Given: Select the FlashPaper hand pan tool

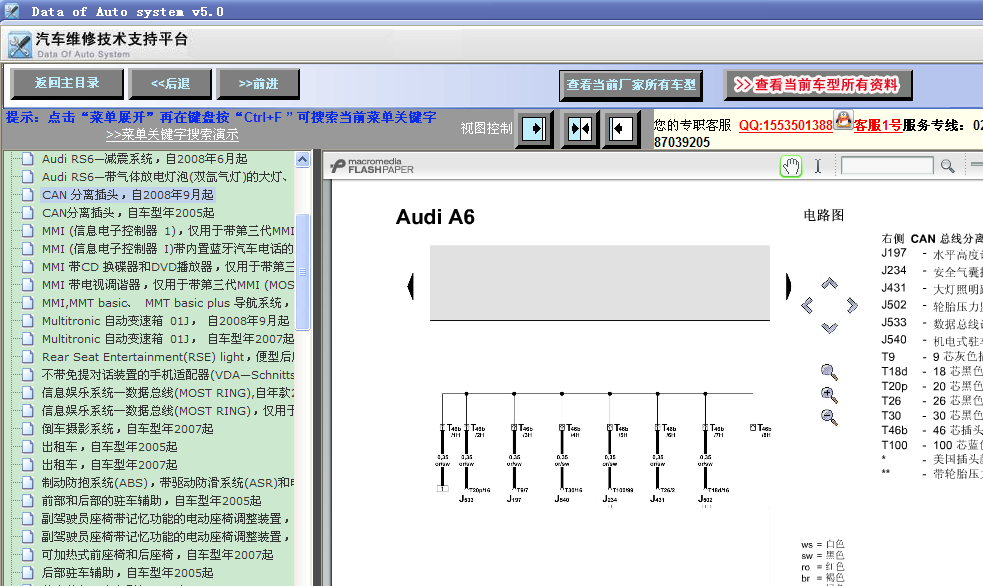Looking at the screenshot, I should point(791,166).
